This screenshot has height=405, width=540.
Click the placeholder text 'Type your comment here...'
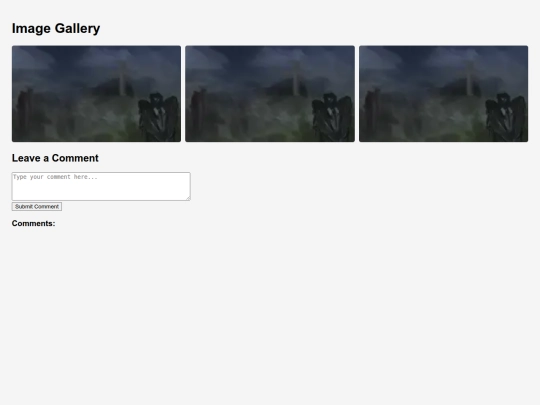pyautogui.click(x=55, y=177)
